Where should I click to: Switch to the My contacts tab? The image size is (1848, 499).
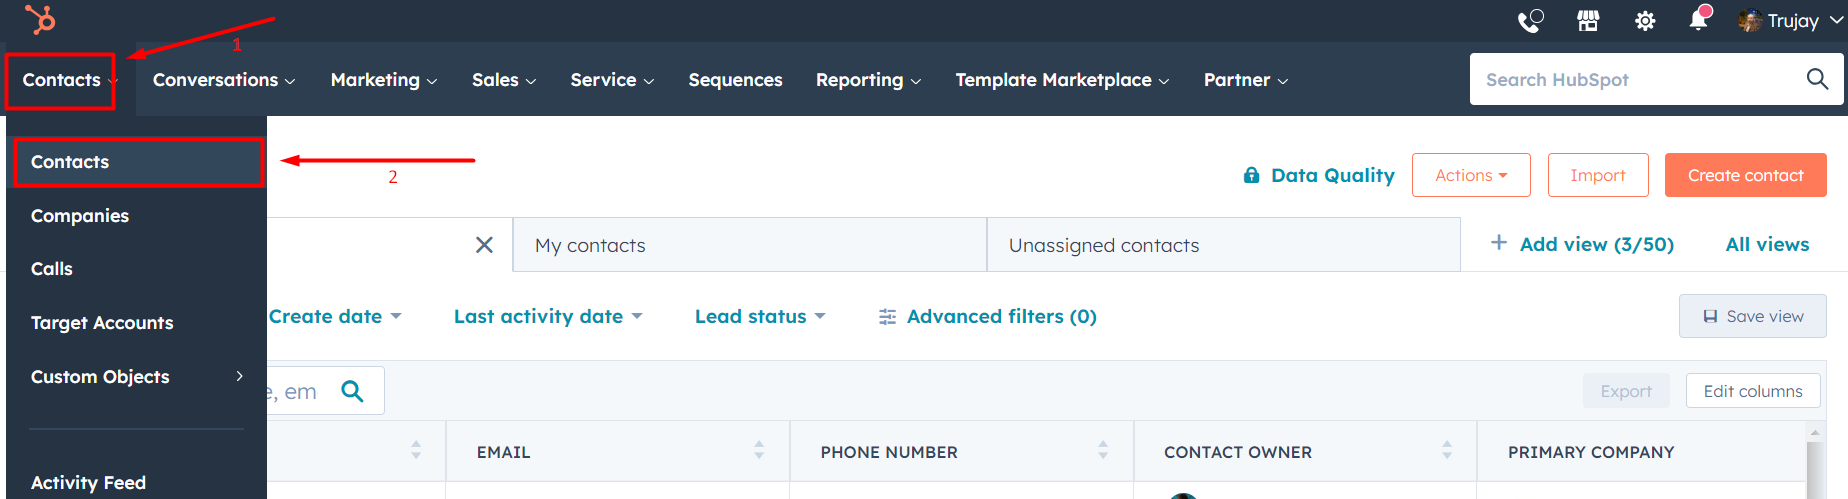[750, 245]
